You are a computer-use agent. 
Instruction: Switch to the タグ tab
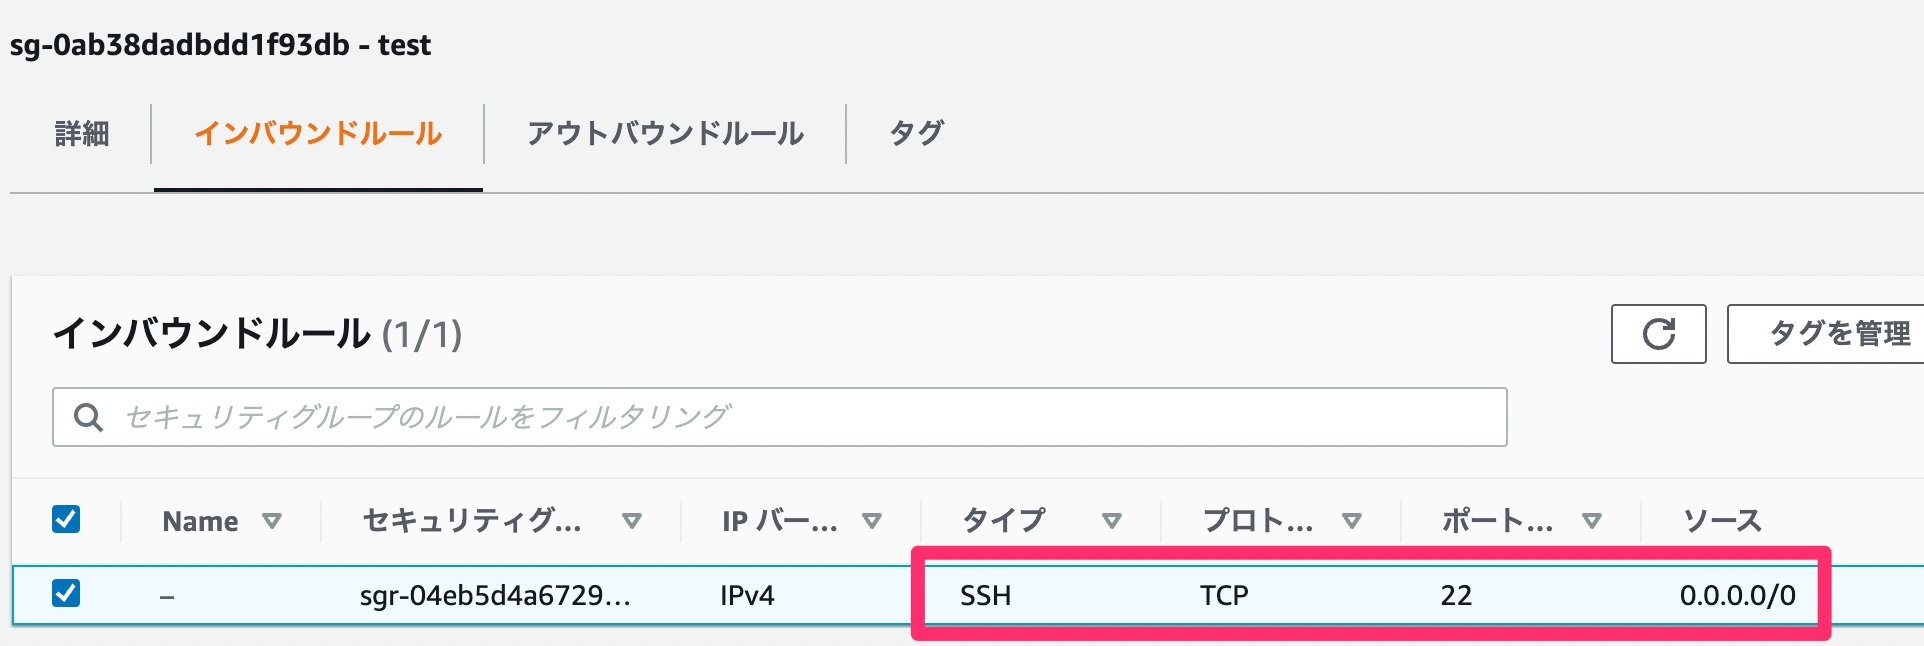[x=915, y=134]
